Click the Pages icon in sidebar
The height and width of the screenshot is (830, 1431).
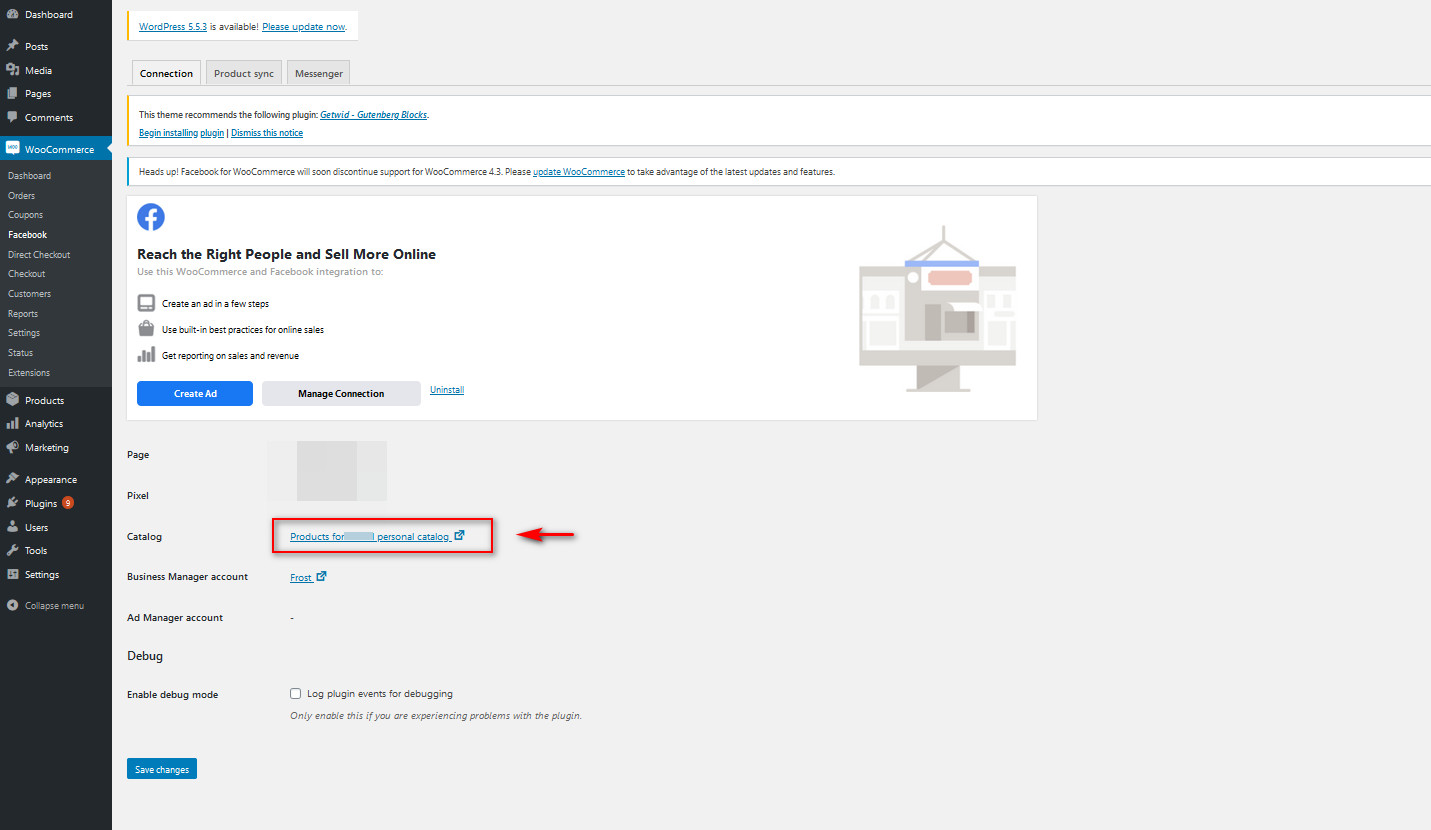point(12,93)
